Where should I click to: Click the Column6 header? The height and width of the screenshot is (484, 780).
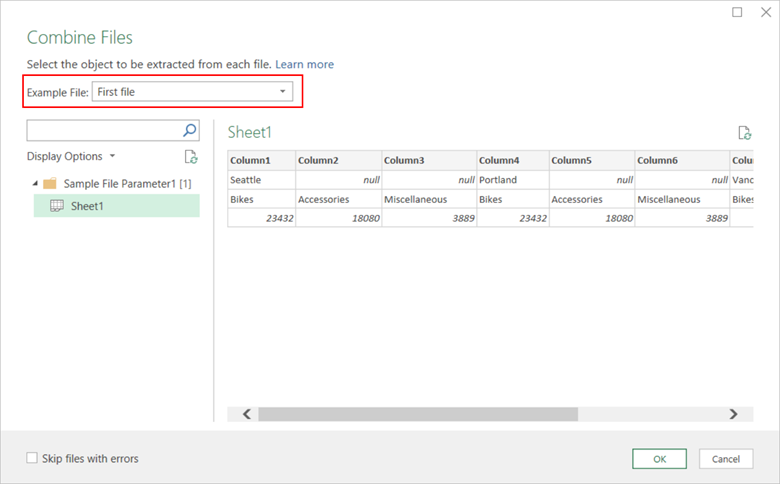(x=682, y=160)
